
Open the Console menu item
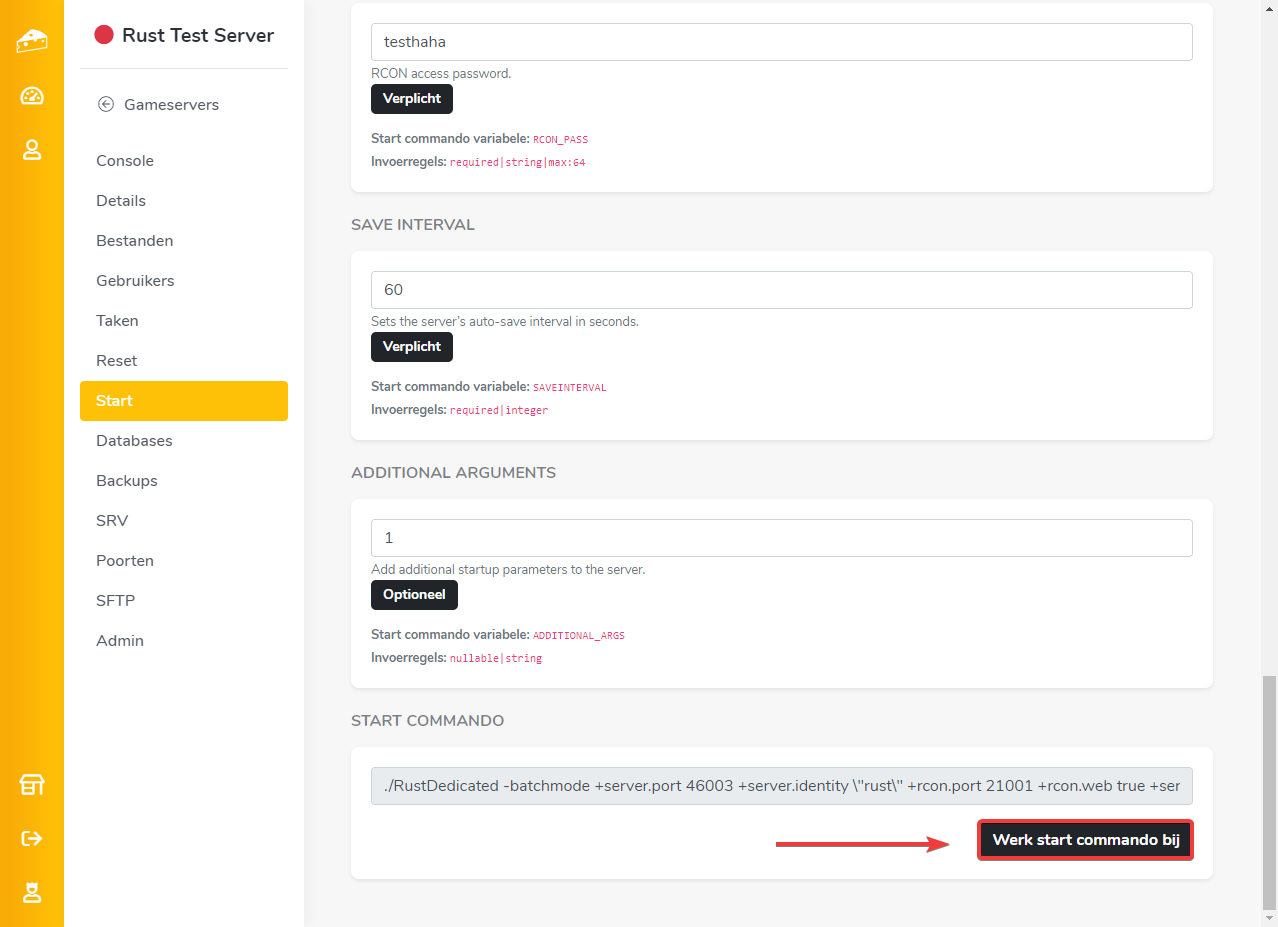[x=125, y=161]
